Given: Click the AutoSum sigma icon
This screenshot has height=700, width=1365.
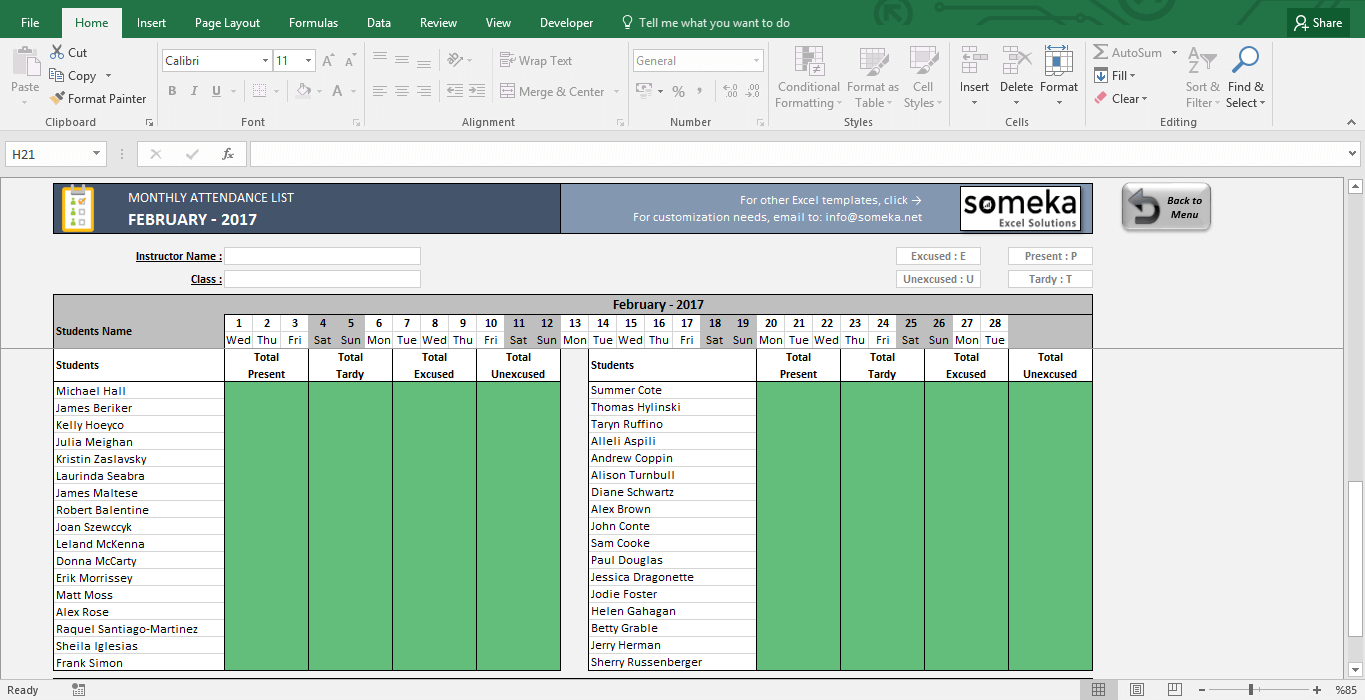Looking at the screenshot, I should (x=1101, y=53).
